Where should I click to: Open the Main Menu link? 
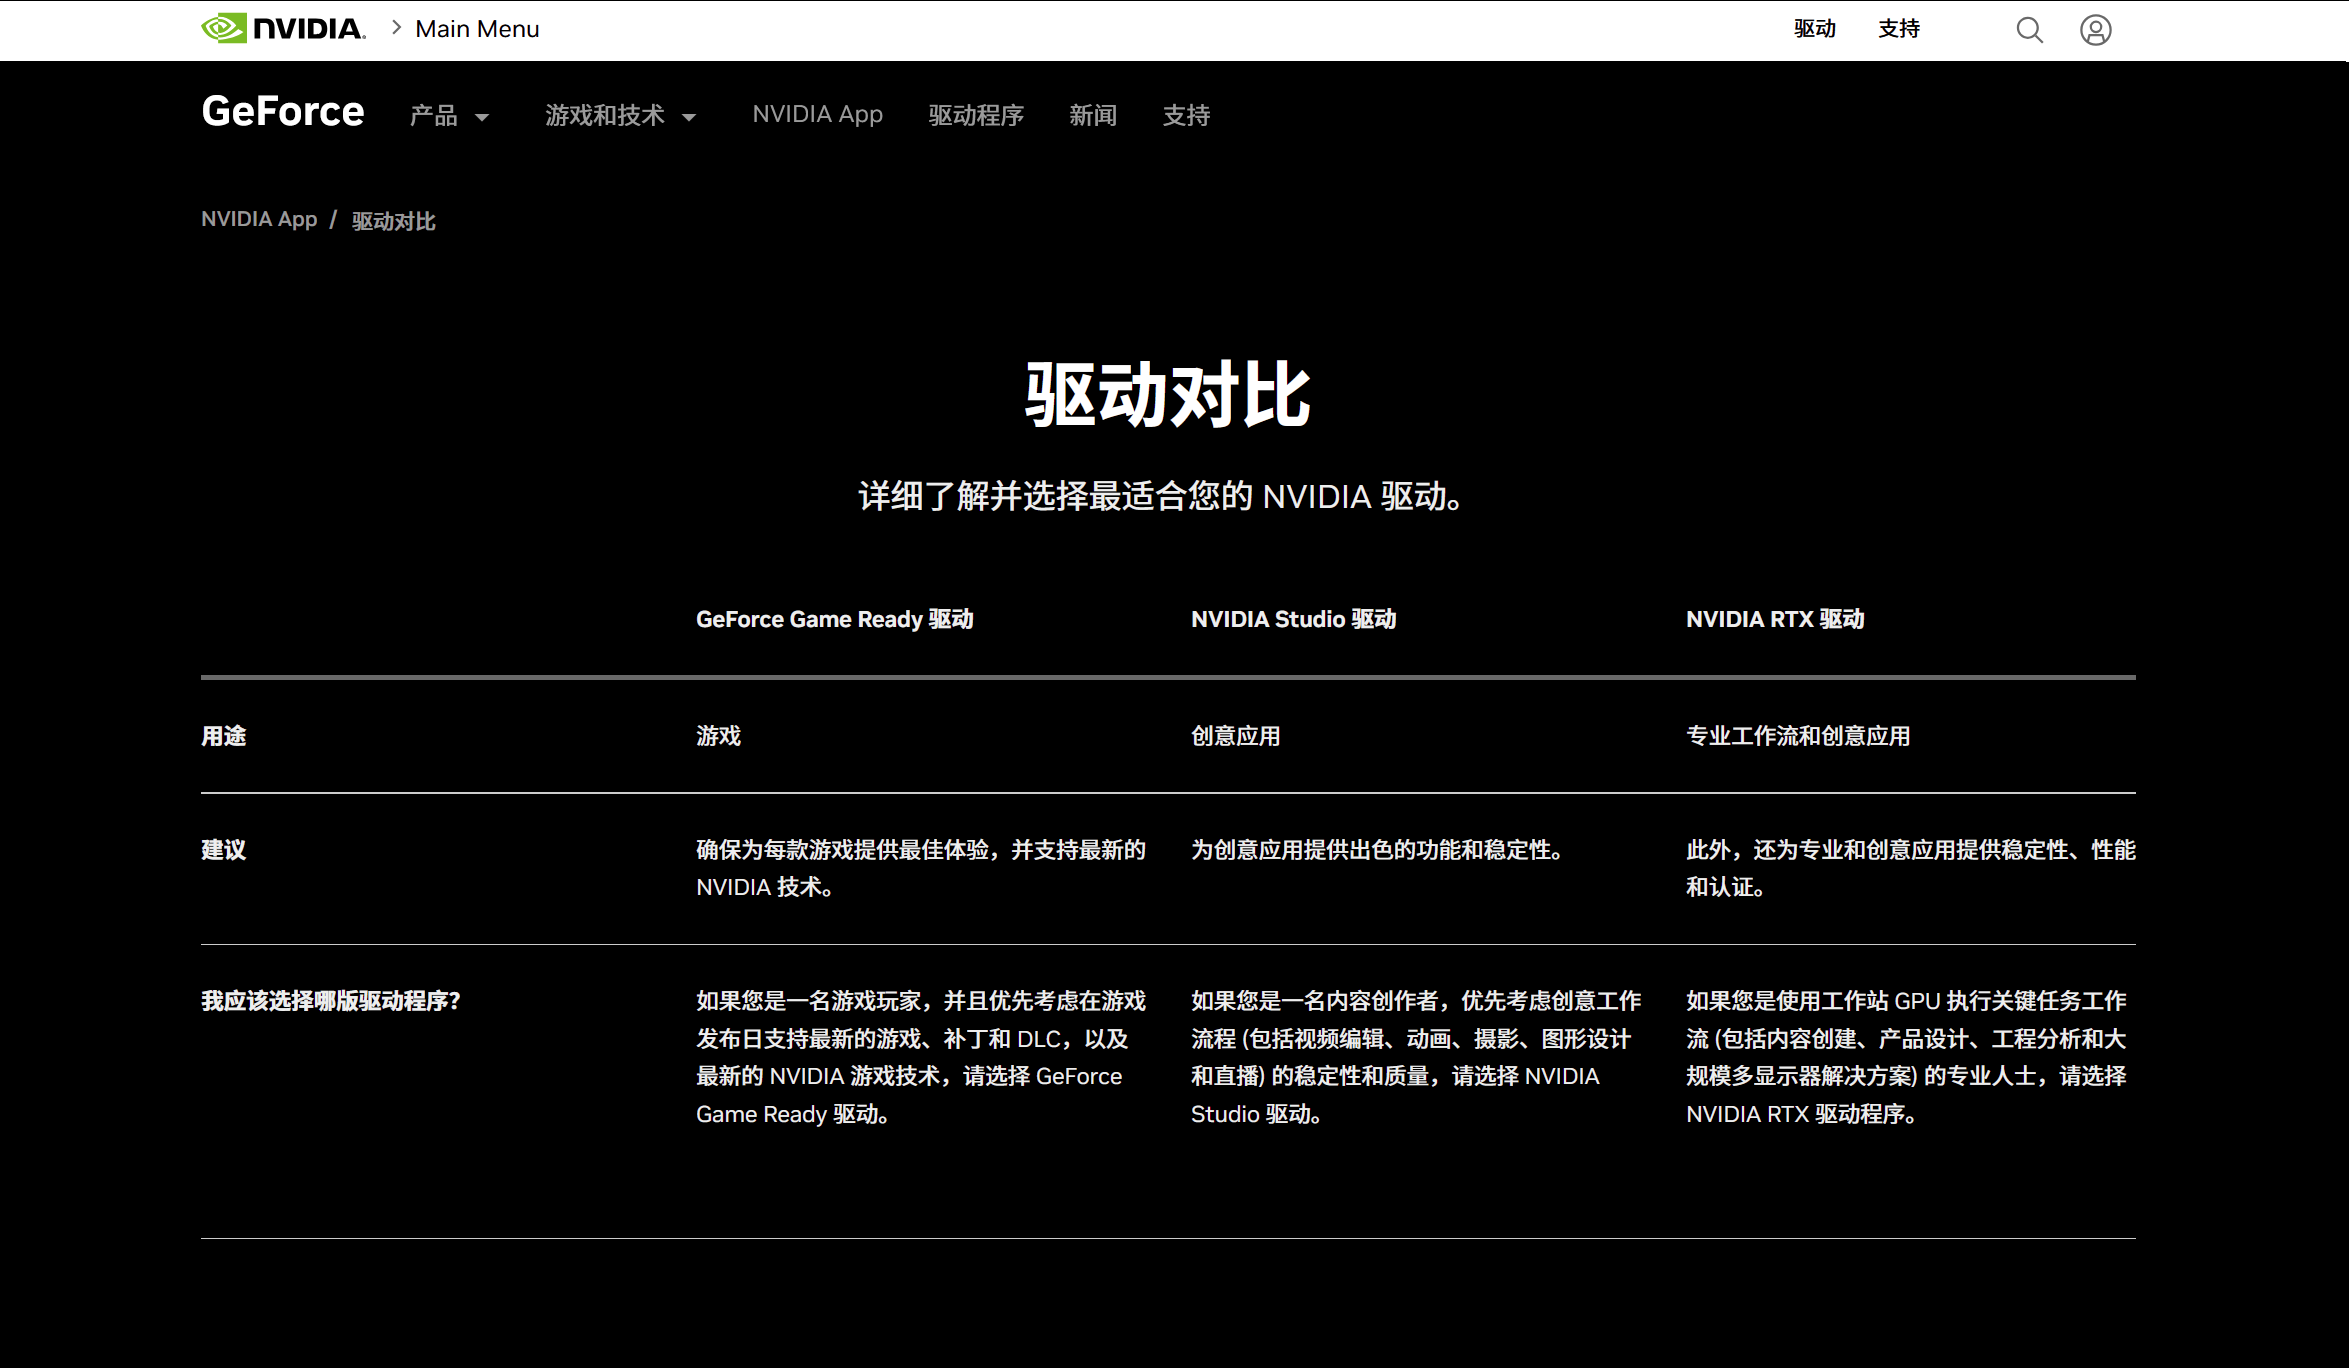tap(477, 29)
